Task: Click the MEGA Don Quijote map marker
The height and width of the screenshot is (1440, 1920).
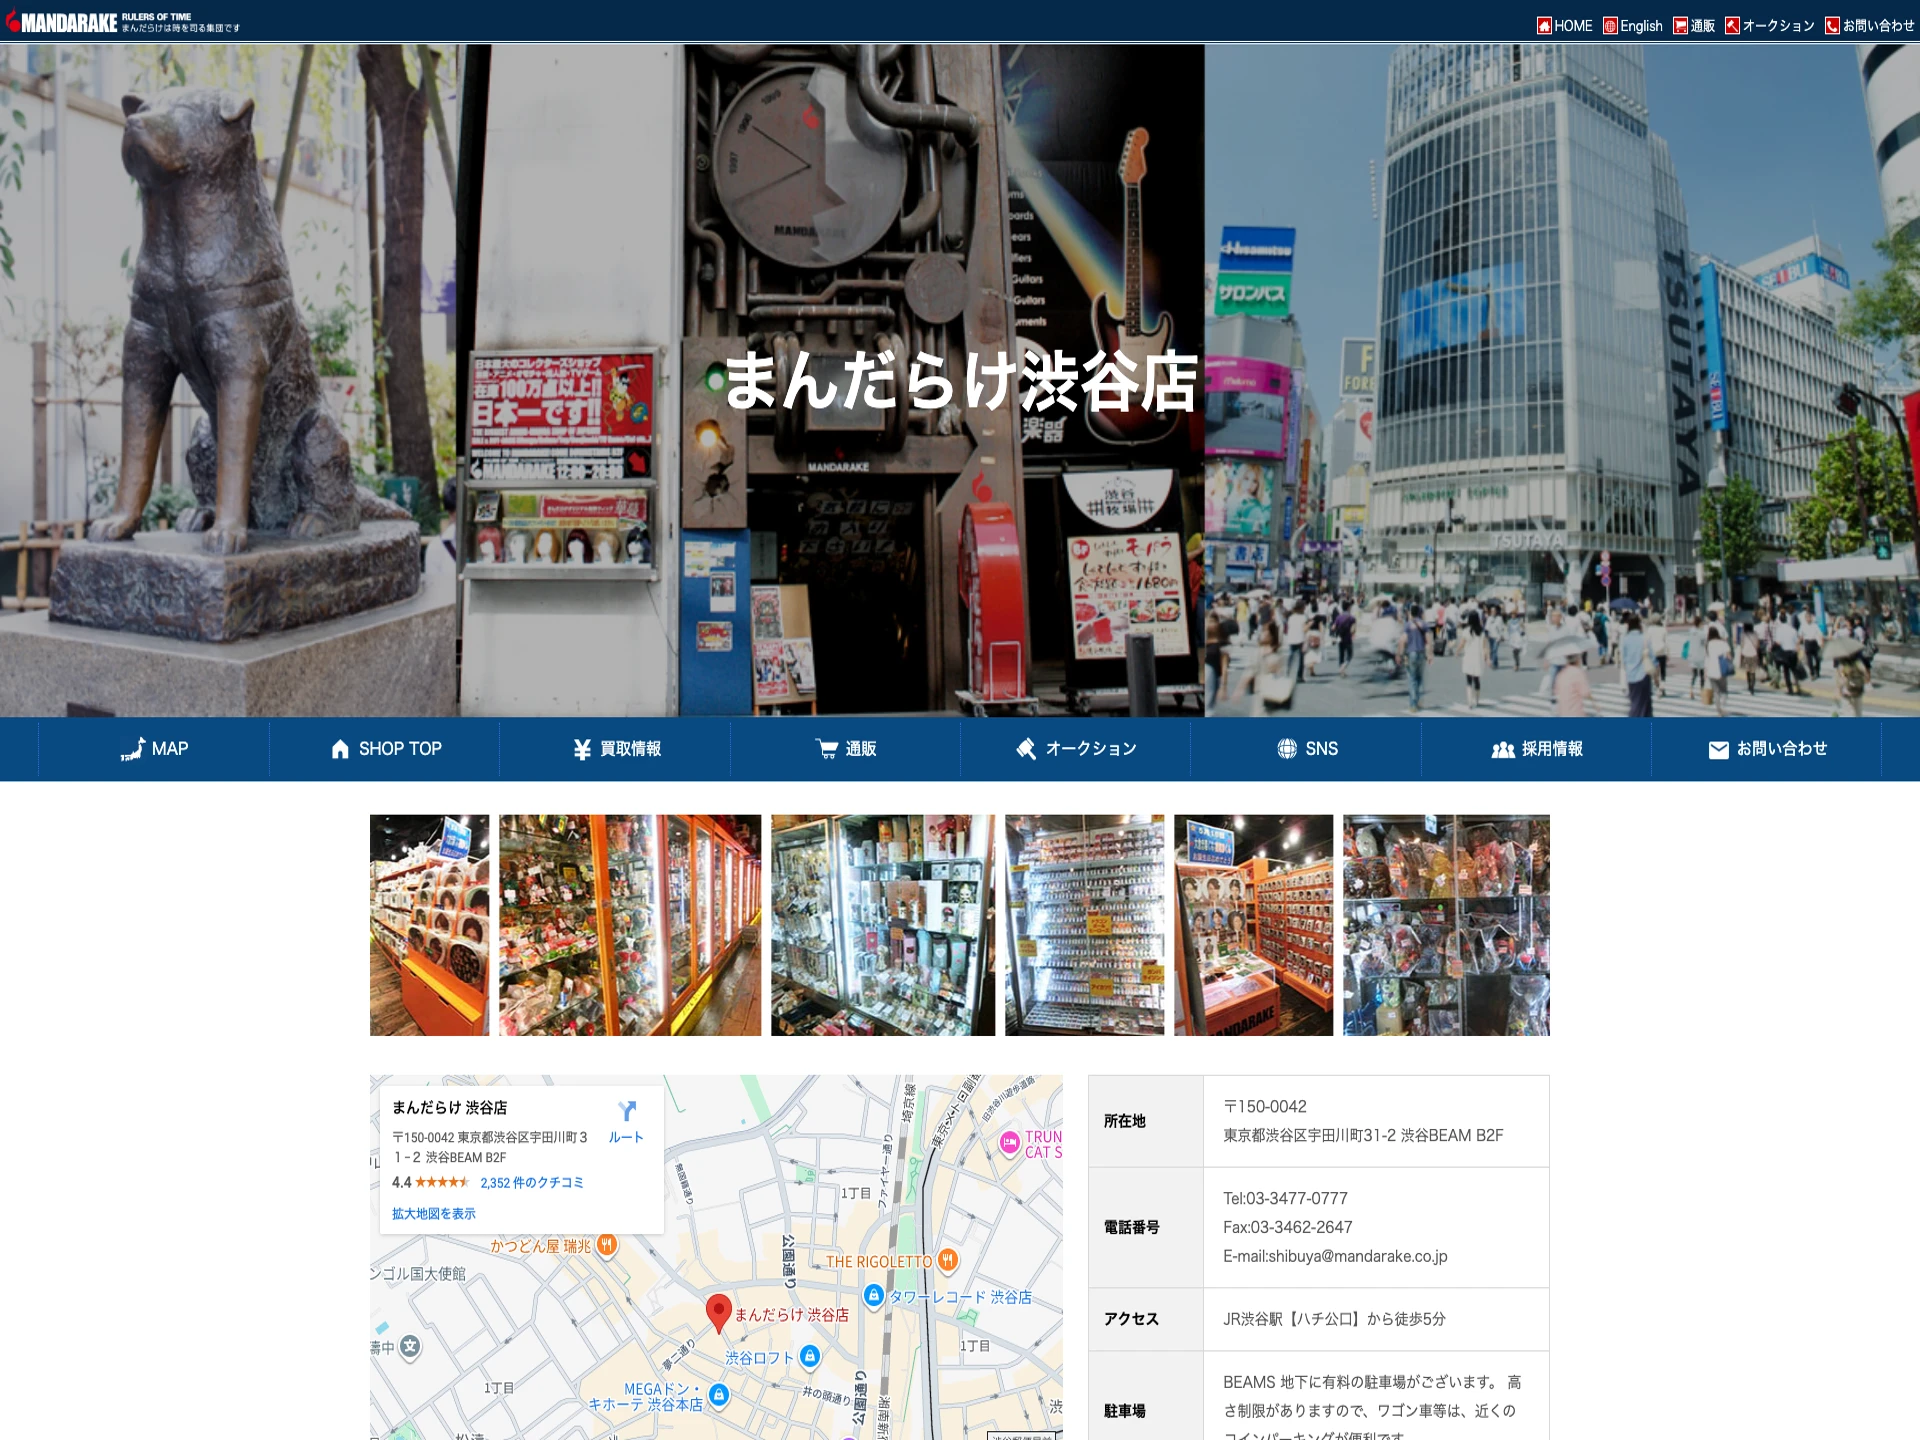Action: pos(718,1395)
